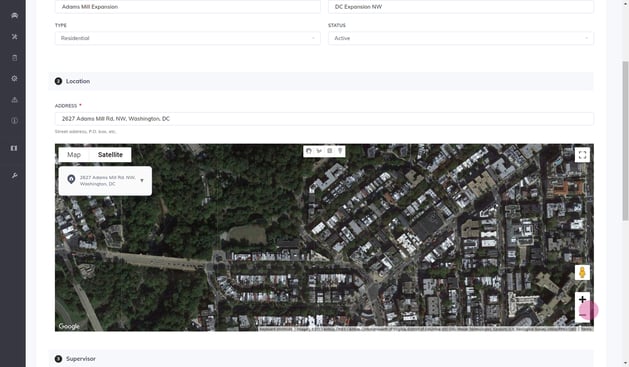Expand the map address card dropdown arrow
This screenshot has height=367, width=629.
pyautogui.click(x=142, y=180)
